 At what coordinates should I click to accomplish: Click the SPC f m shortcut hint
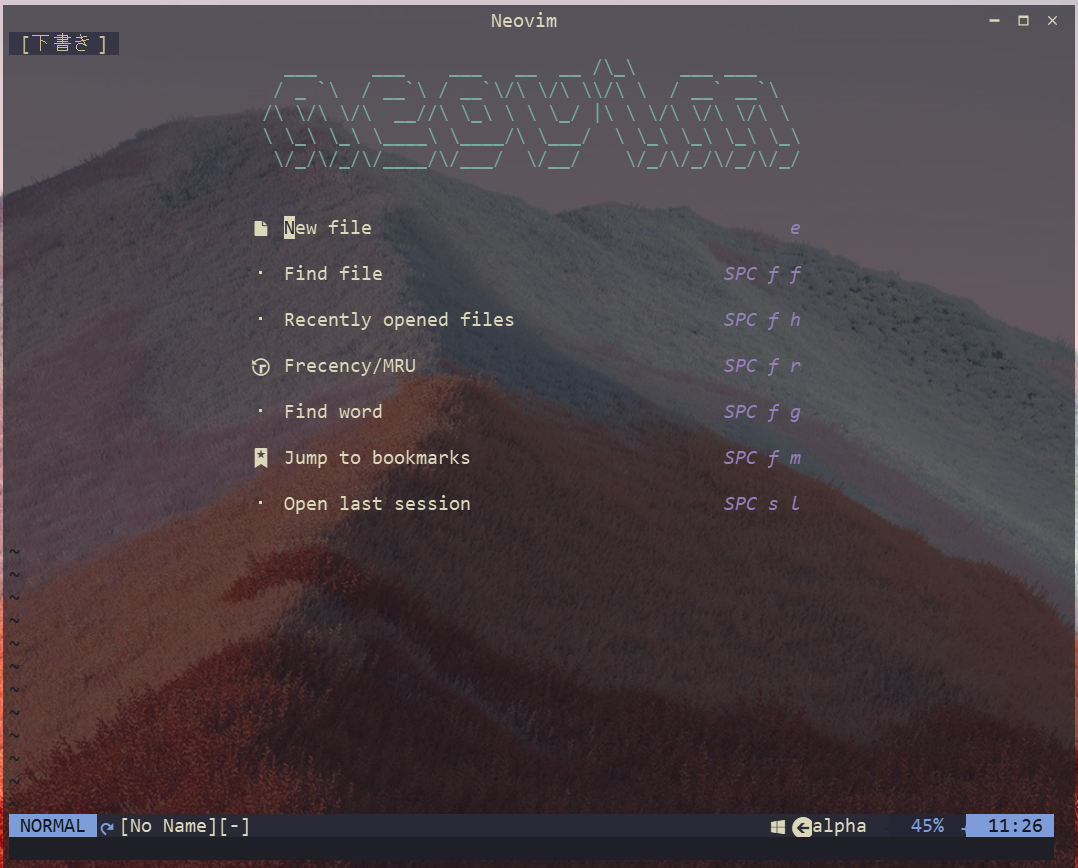762,458
